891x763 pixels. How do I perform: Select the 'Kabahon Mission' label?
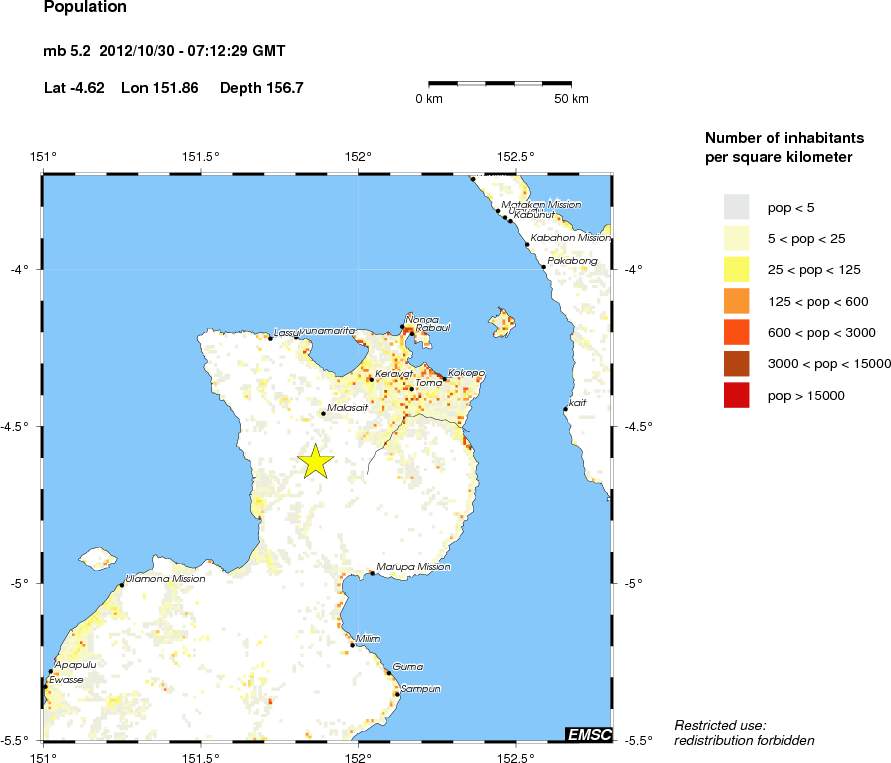tap(571, 237)
